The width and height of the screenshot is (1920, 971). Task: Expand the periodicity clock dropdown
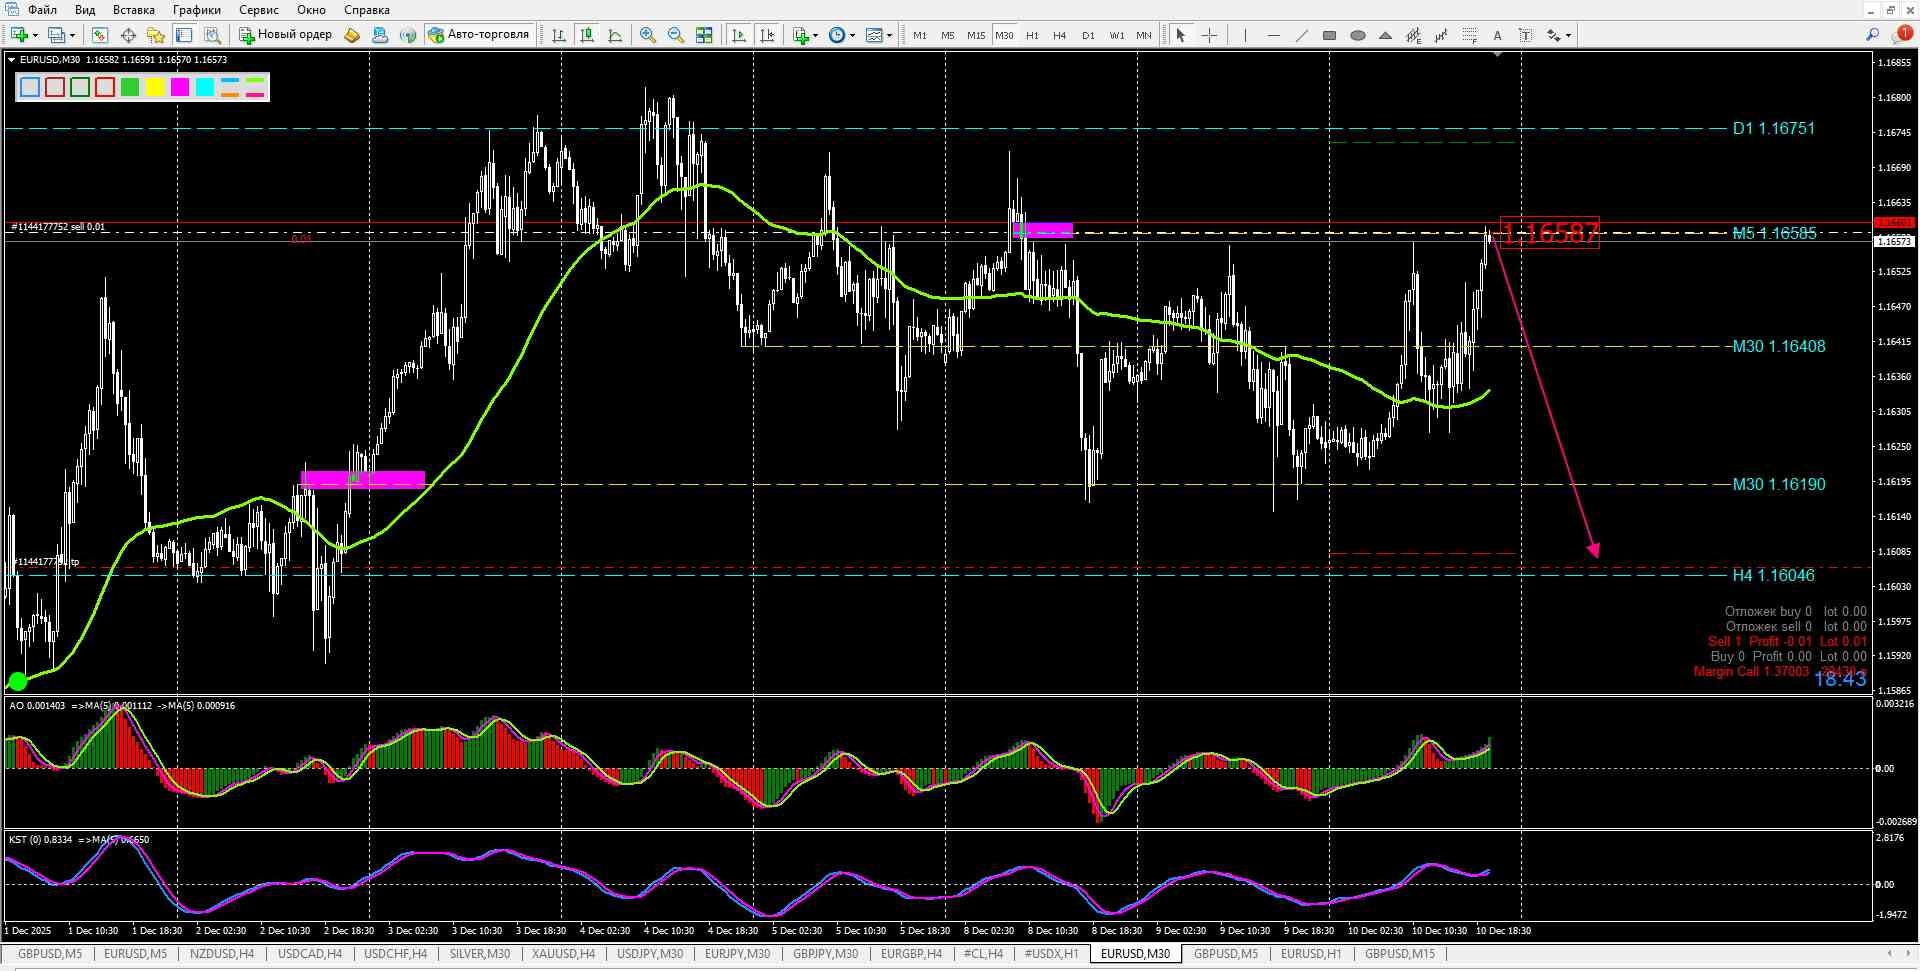click(x=852, y=35)
